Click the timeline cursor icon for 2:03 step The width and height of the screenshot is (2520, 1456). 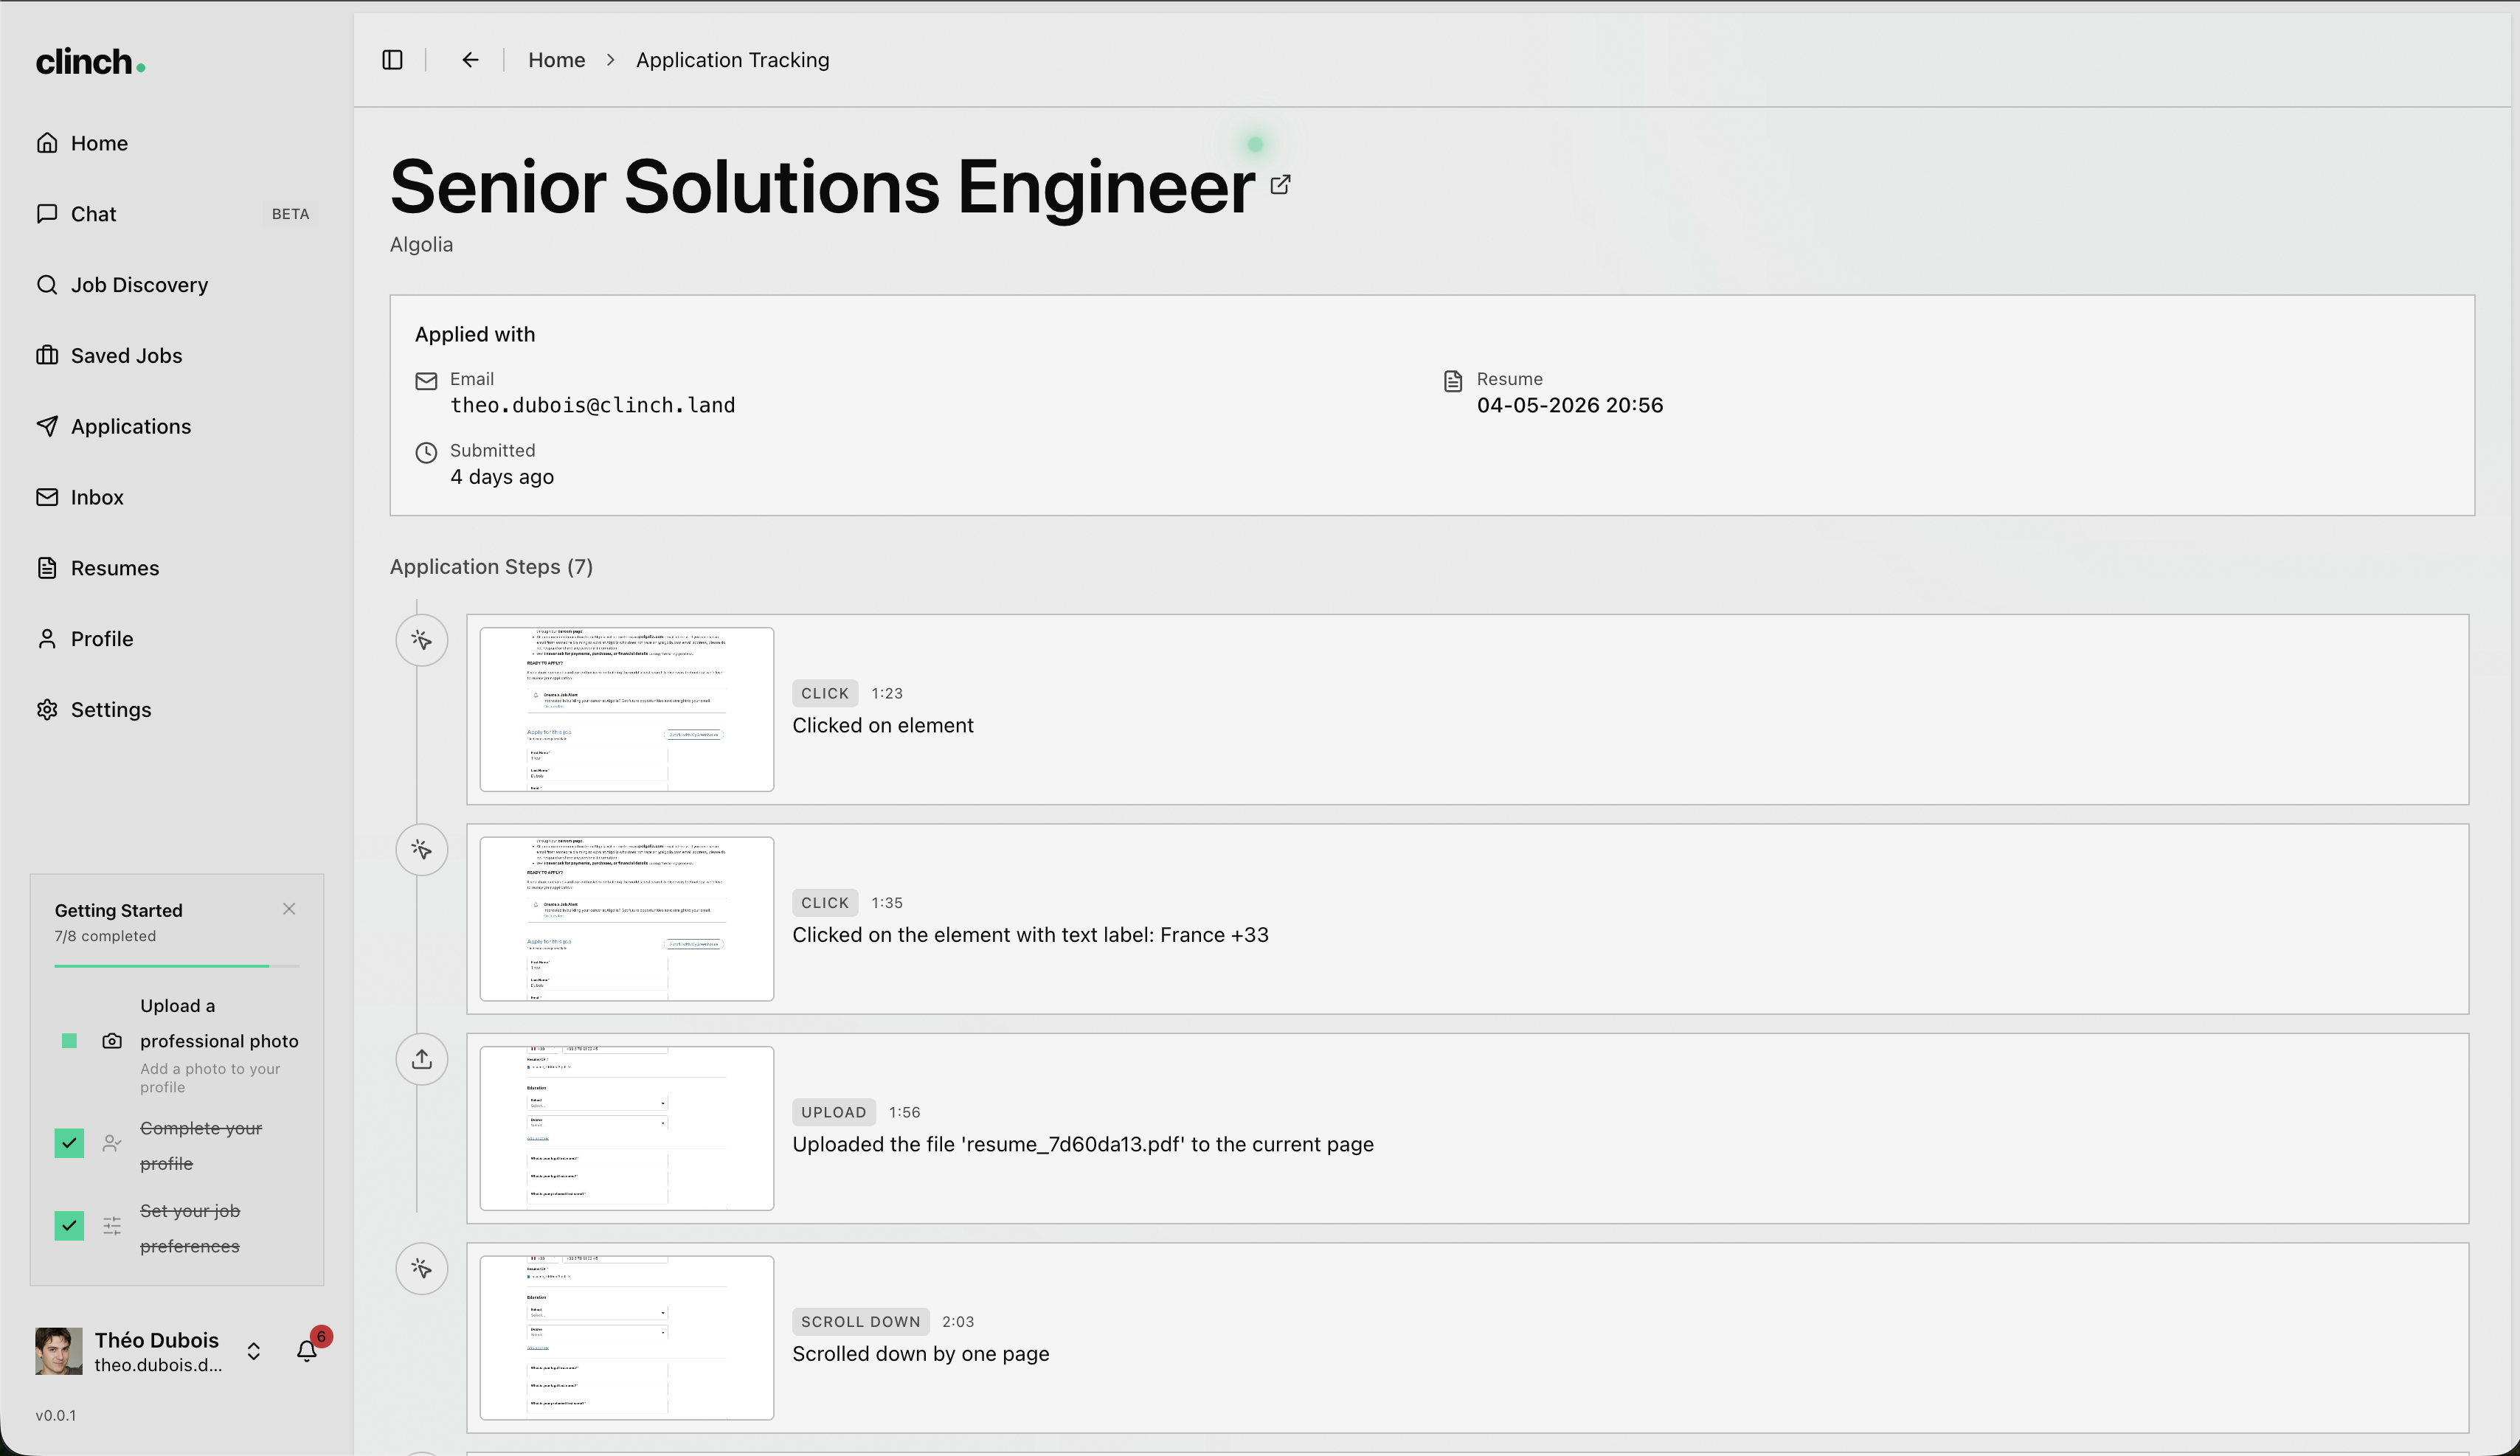pyautogui.click(x=422, y=1269)
